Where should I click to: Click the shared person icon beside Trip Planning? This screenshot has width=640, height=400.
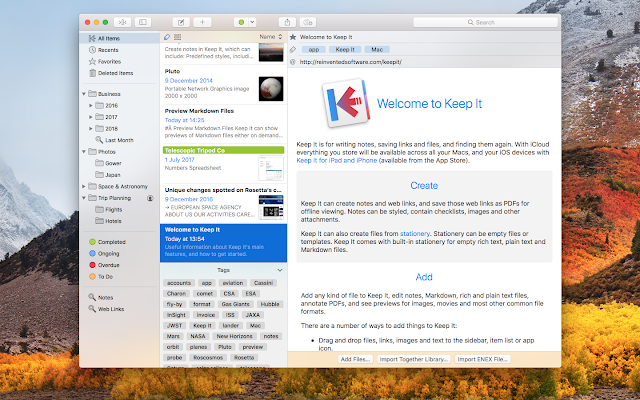coord(150,198)
